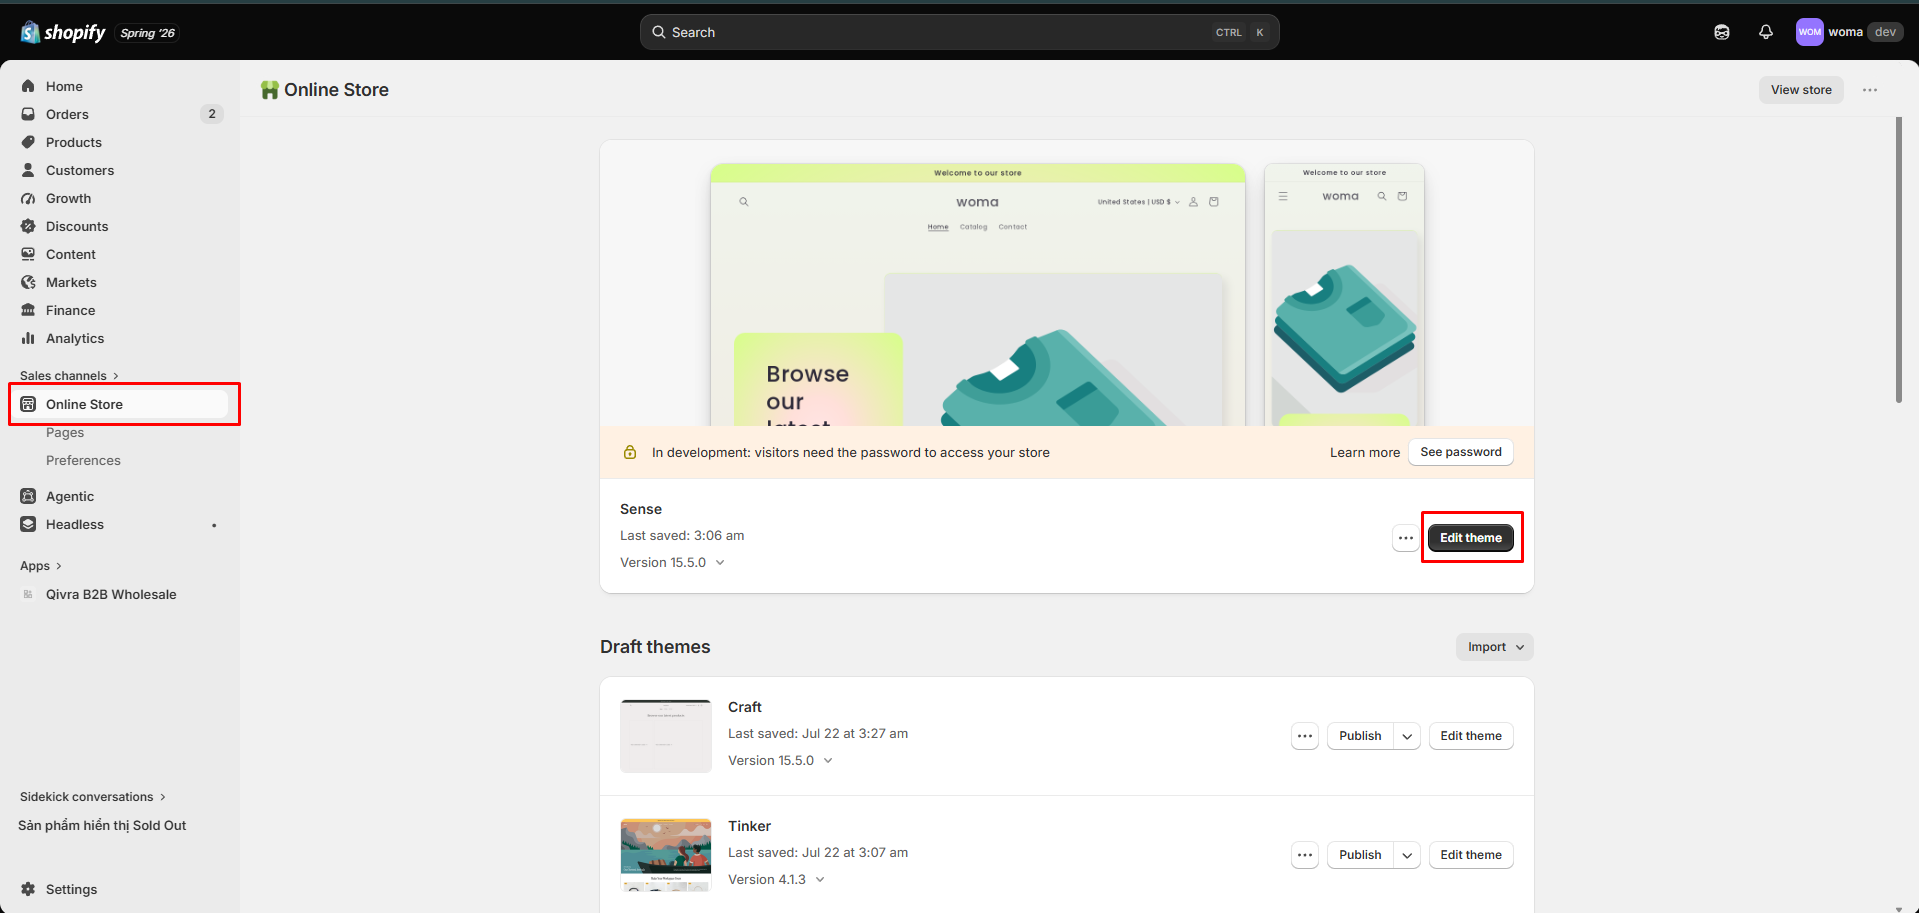Open the page-level more actions ellipsis
This screenshot has width=1919, height=913.
[1870, 90]
